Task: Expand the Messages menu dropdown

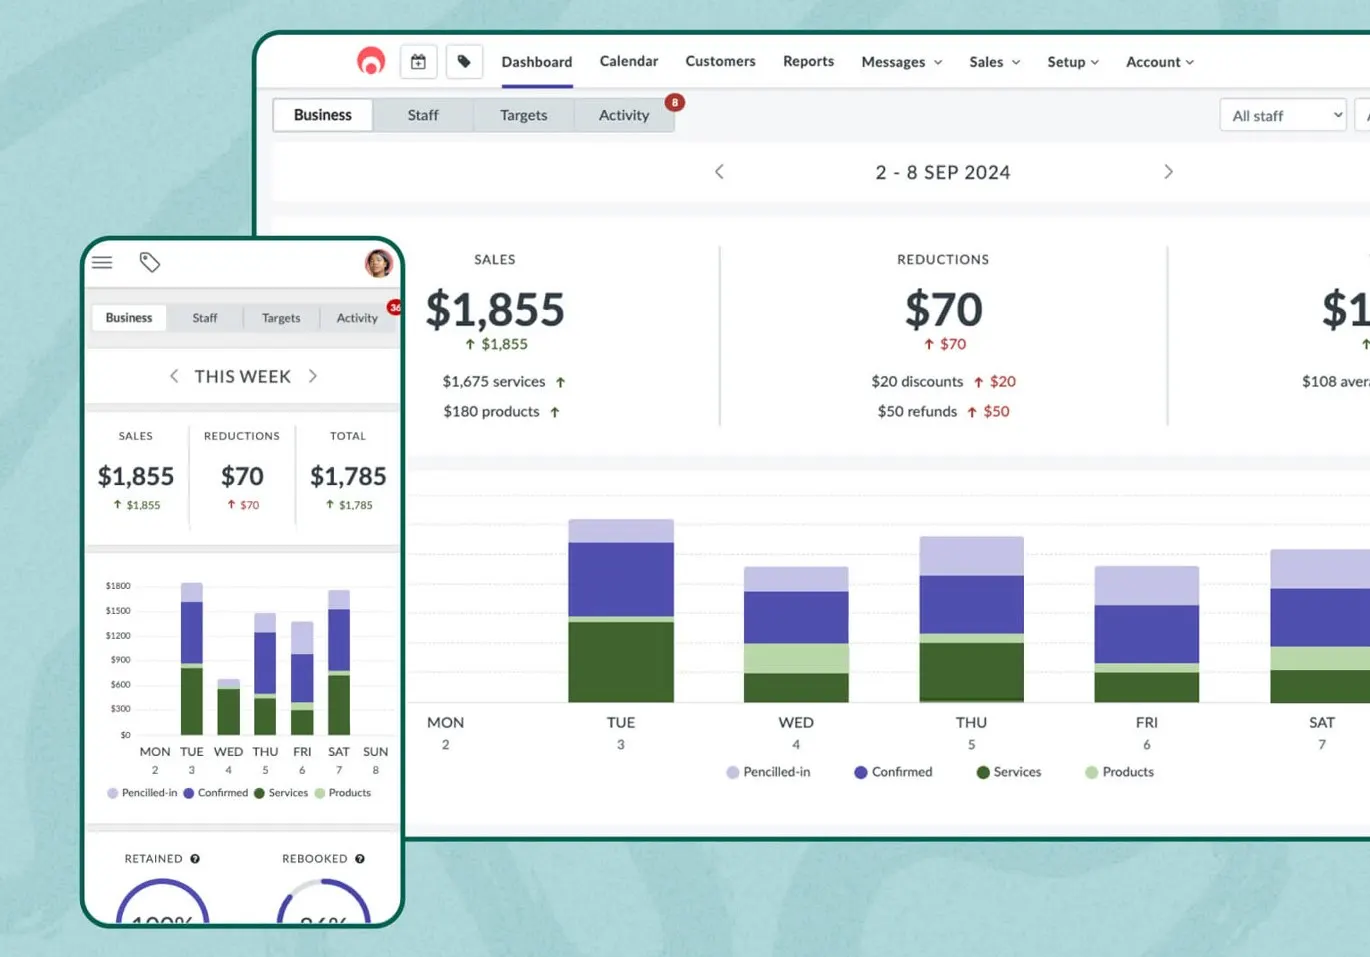Action: [901, 62]
